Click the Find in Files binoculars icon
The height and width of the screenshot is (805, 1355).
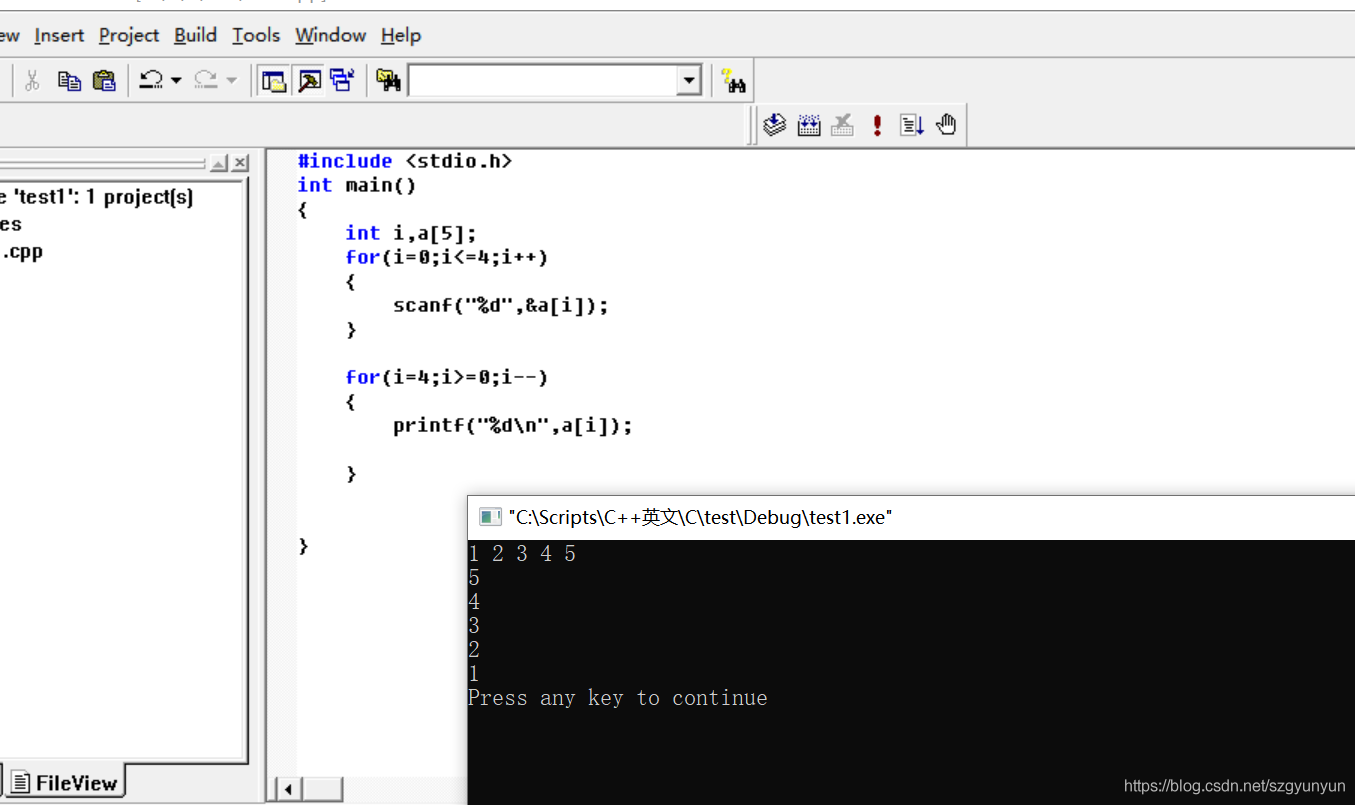(x=388, y=81)
